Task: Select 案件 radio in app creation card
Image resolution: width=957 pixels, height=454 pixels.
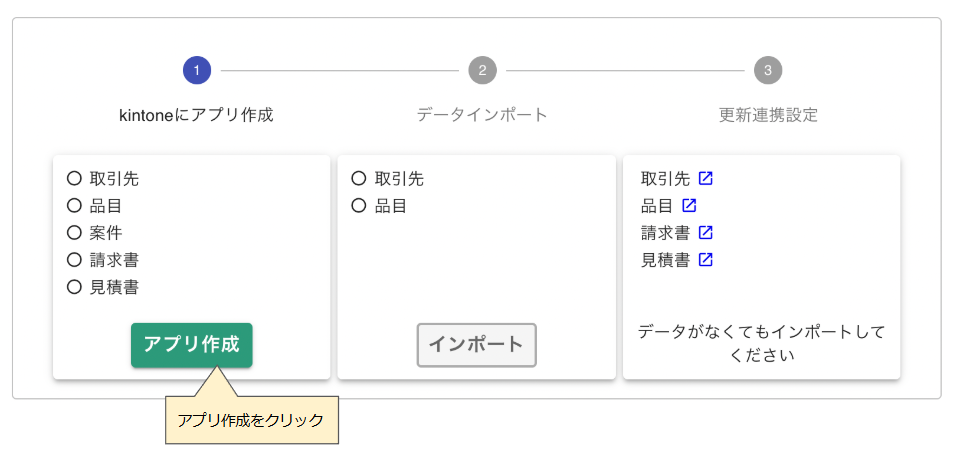Action: 74,232
